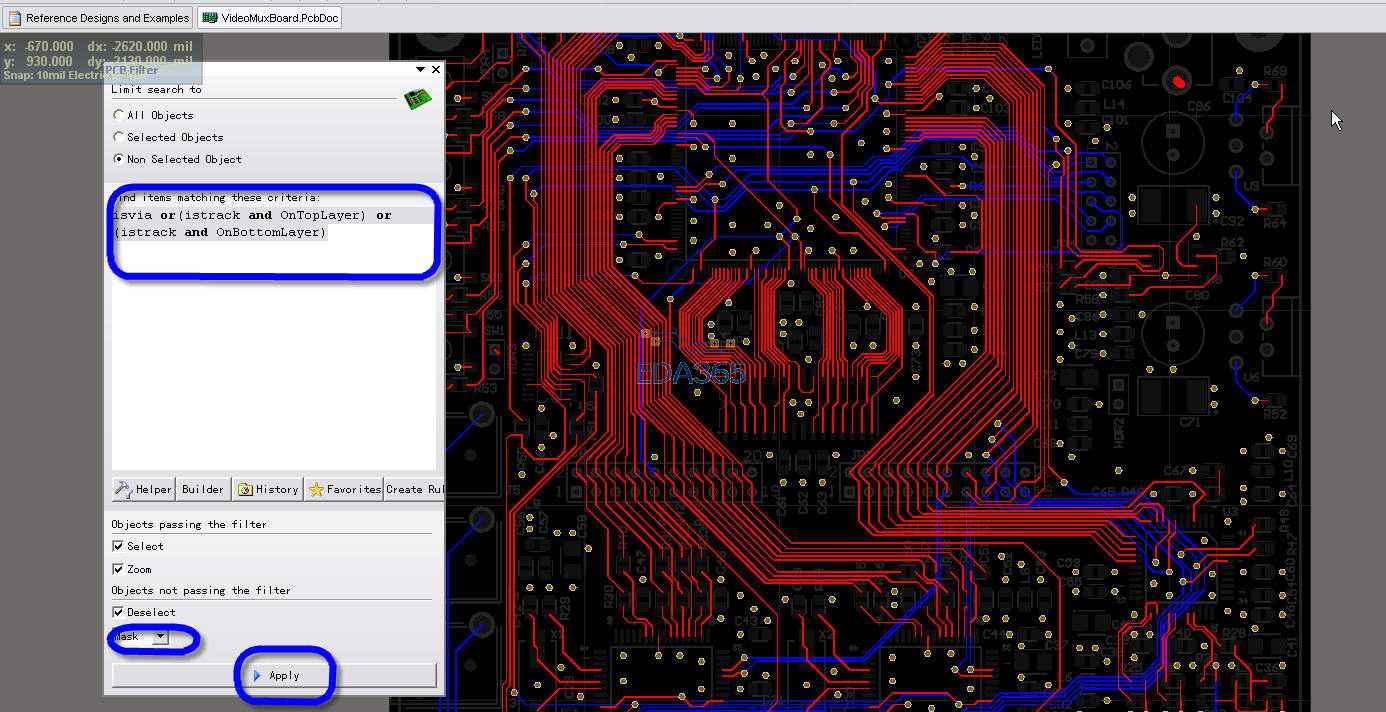Screen dimensions: 1386x712
Task: Select the Non Selected Object radio option
Action: [x=119, y=159]
